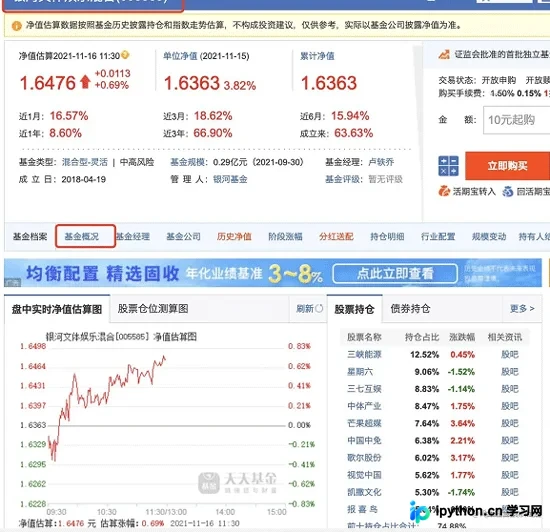The height and width of the screenshot is (532, 550).
Task: Click the 回活期宝 icon
Action: click(508, 191)
